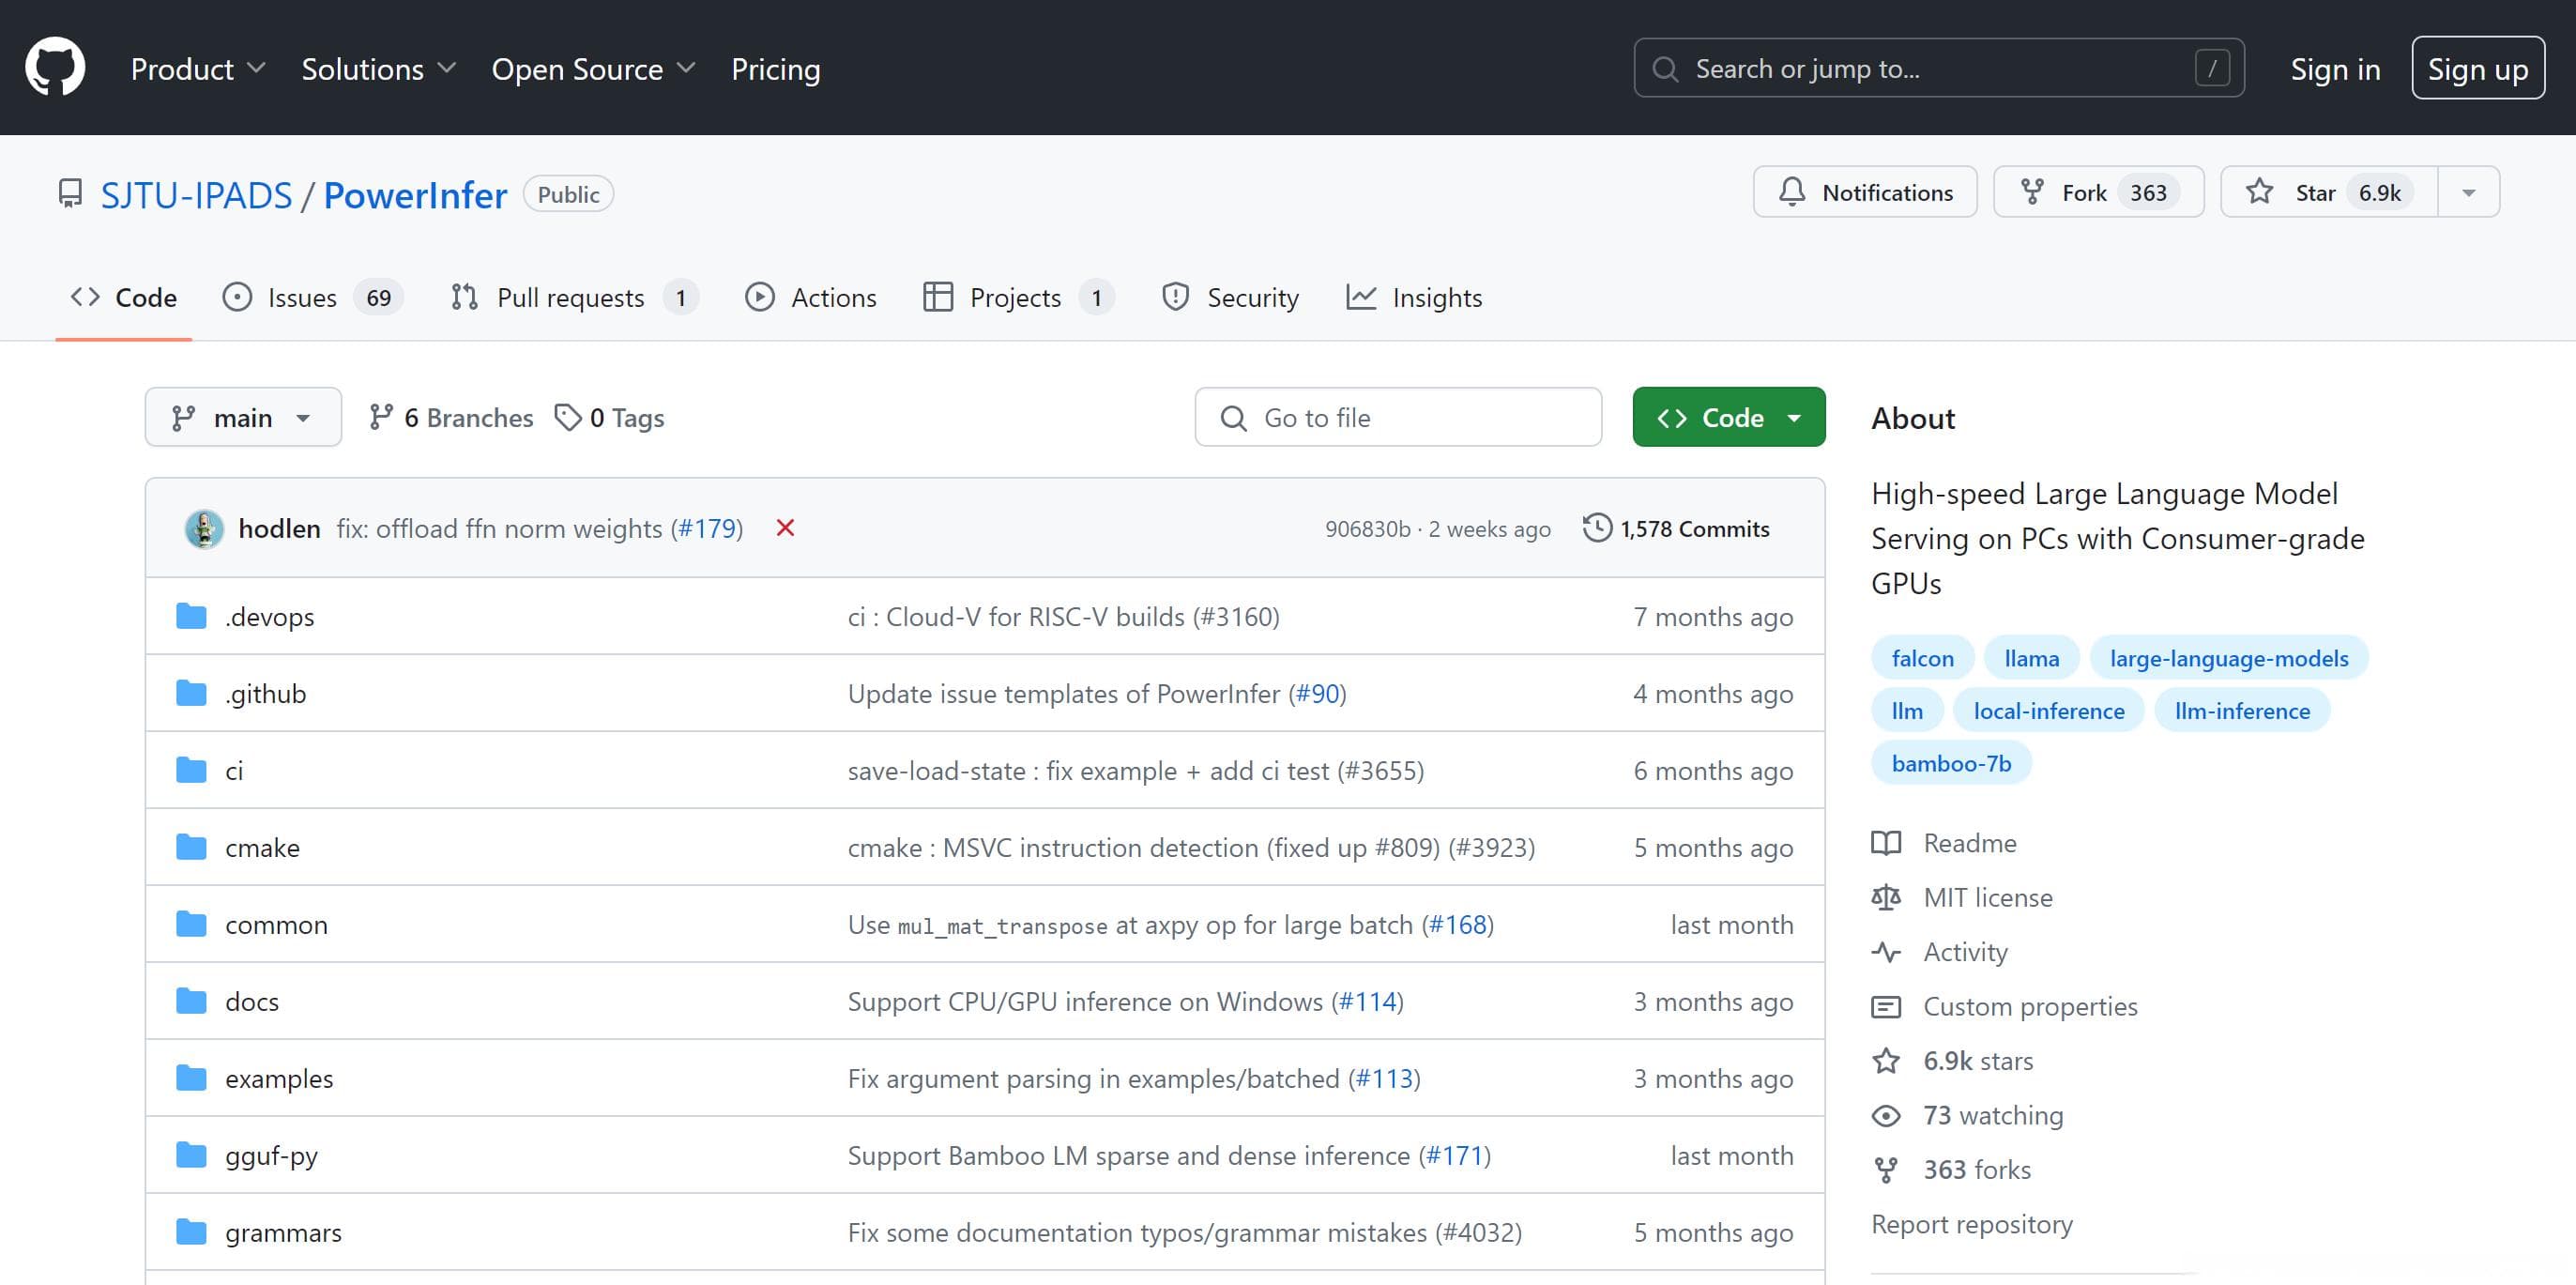Switch to the Security tab
Image resolution: width=2576 pixels, height=1285 pixels.
[x=1230, y=297]
